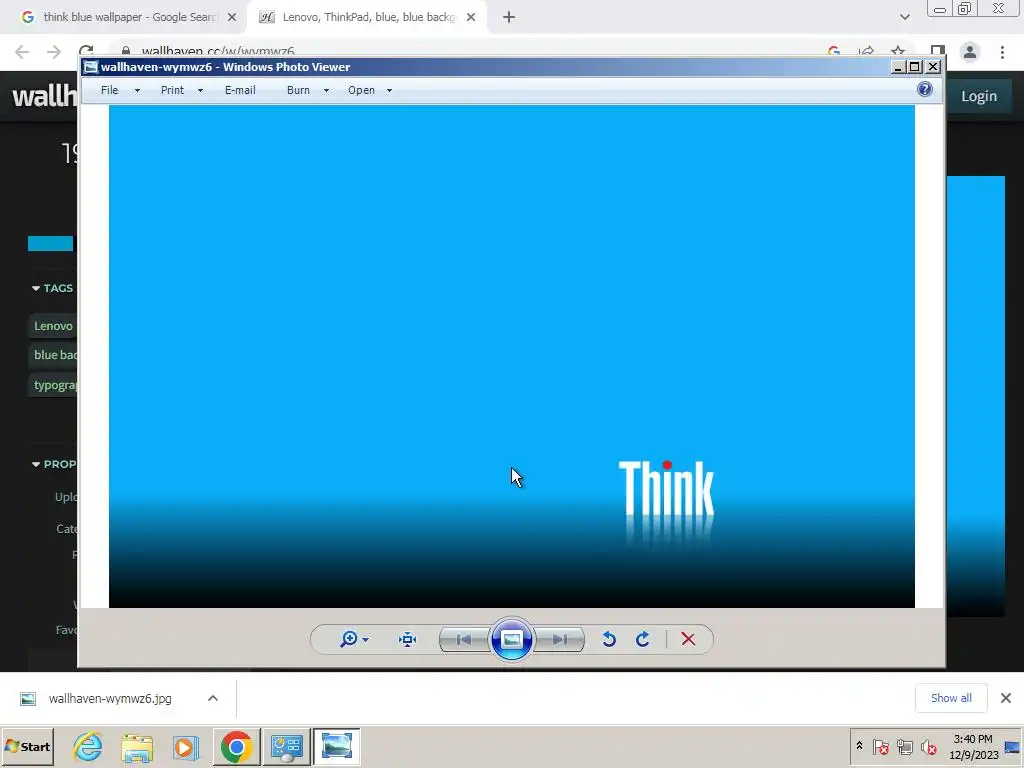
Task: Go back in Chrome
Action: pyautogui.click(x=22, y=52)
